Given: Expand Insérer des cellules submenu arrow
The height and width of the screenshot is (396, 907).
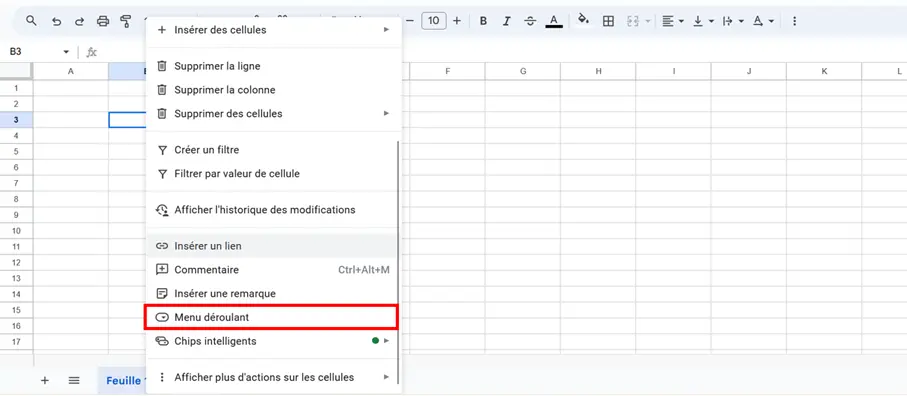Looking at the screenshot, I should (386, 29).
